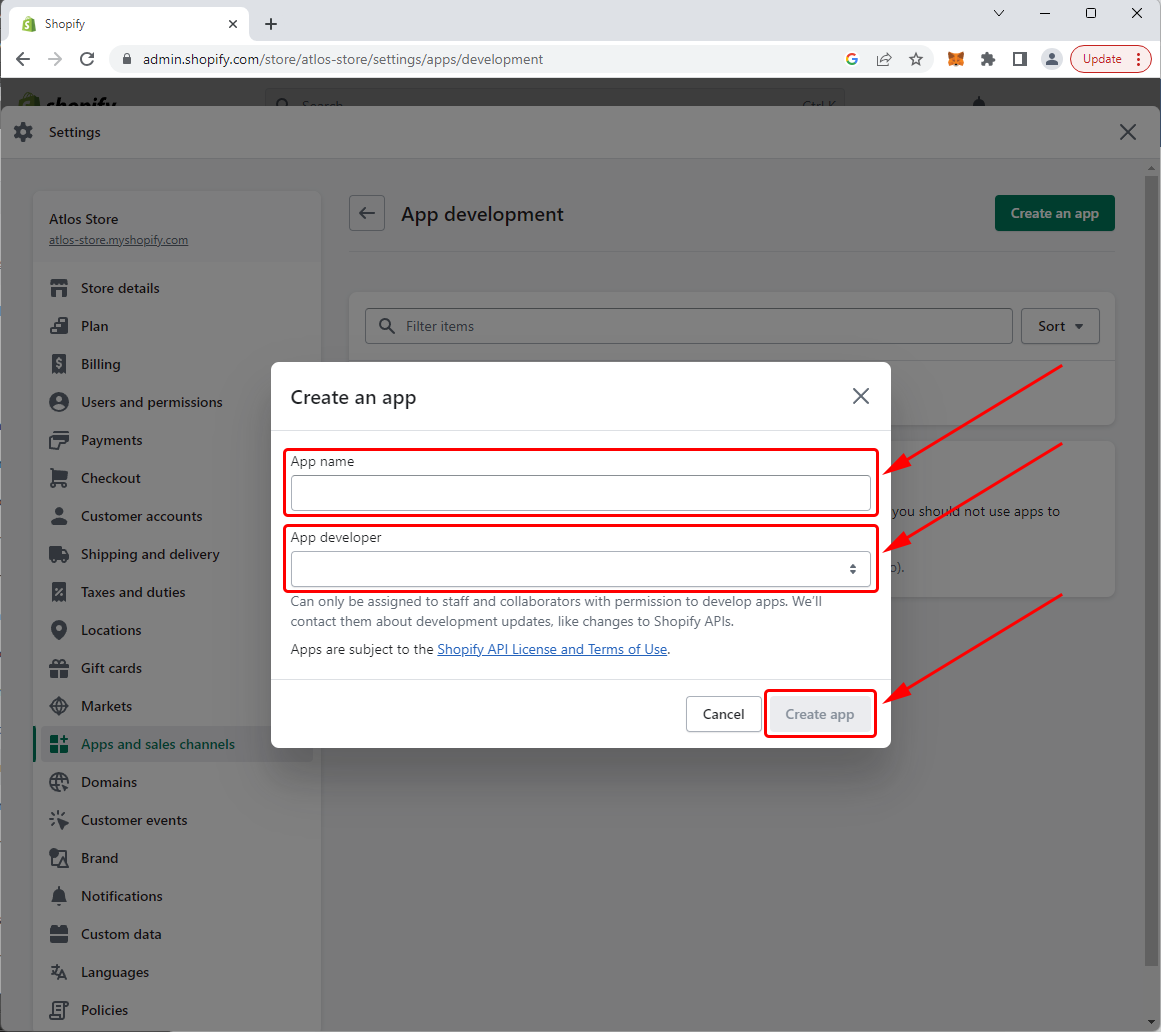Click the Checkout cart icon
The width and height of the screenshot is (1161, 1032).
pyautogui.click(x=59, y=478)
